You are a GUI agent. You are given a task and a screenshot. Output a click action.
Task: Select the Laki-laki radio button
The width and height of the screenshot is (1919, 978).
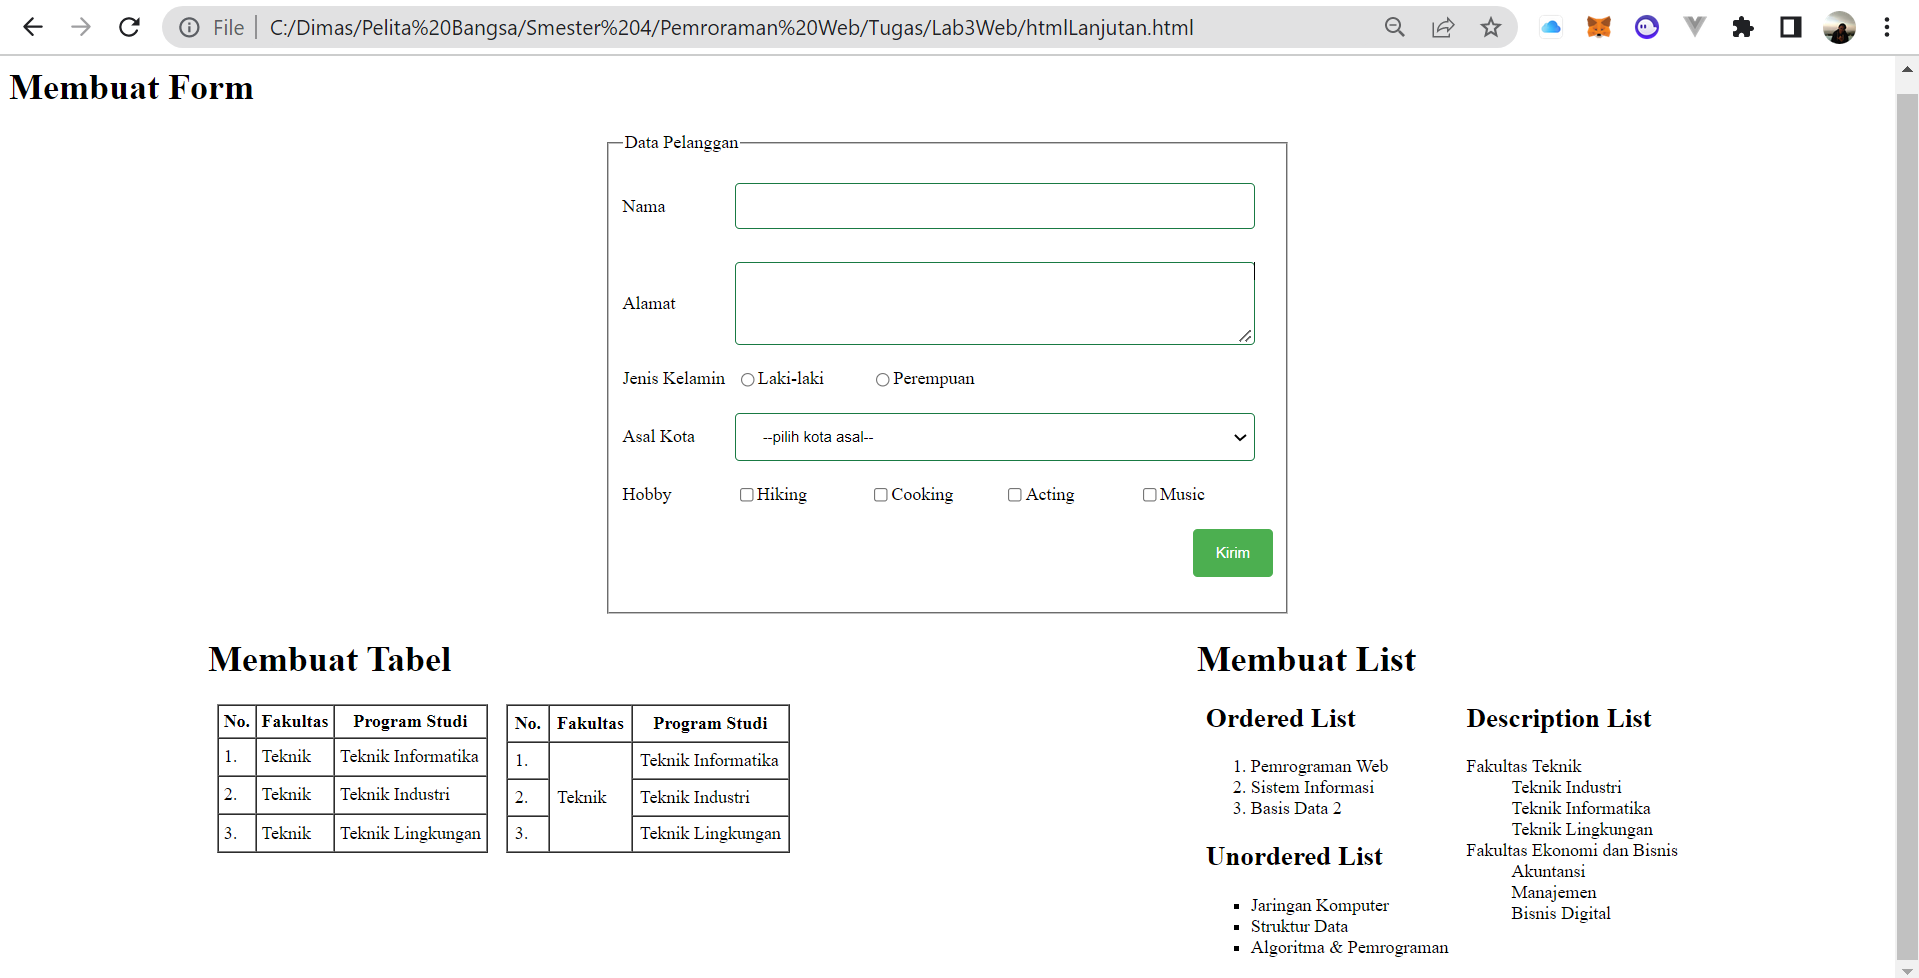coord(747,380)
